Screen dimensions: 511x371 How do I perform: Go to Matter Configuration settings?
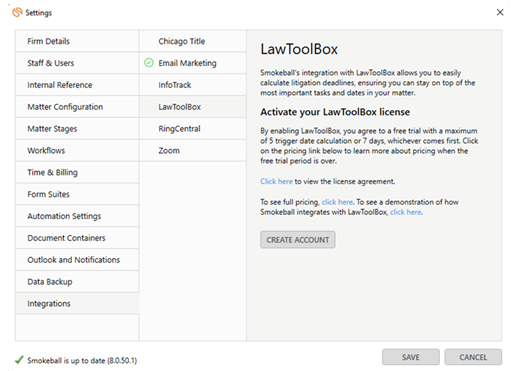click(x=77, y=107)
